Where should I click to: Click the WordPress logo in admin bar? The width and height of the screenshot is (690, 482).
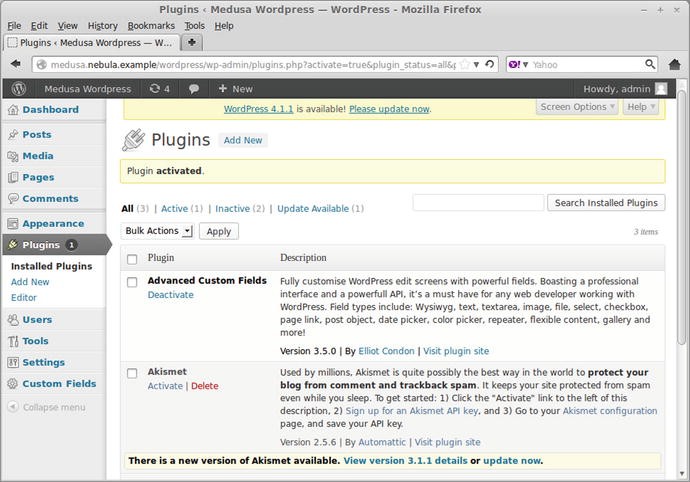[x=17, y=88]
